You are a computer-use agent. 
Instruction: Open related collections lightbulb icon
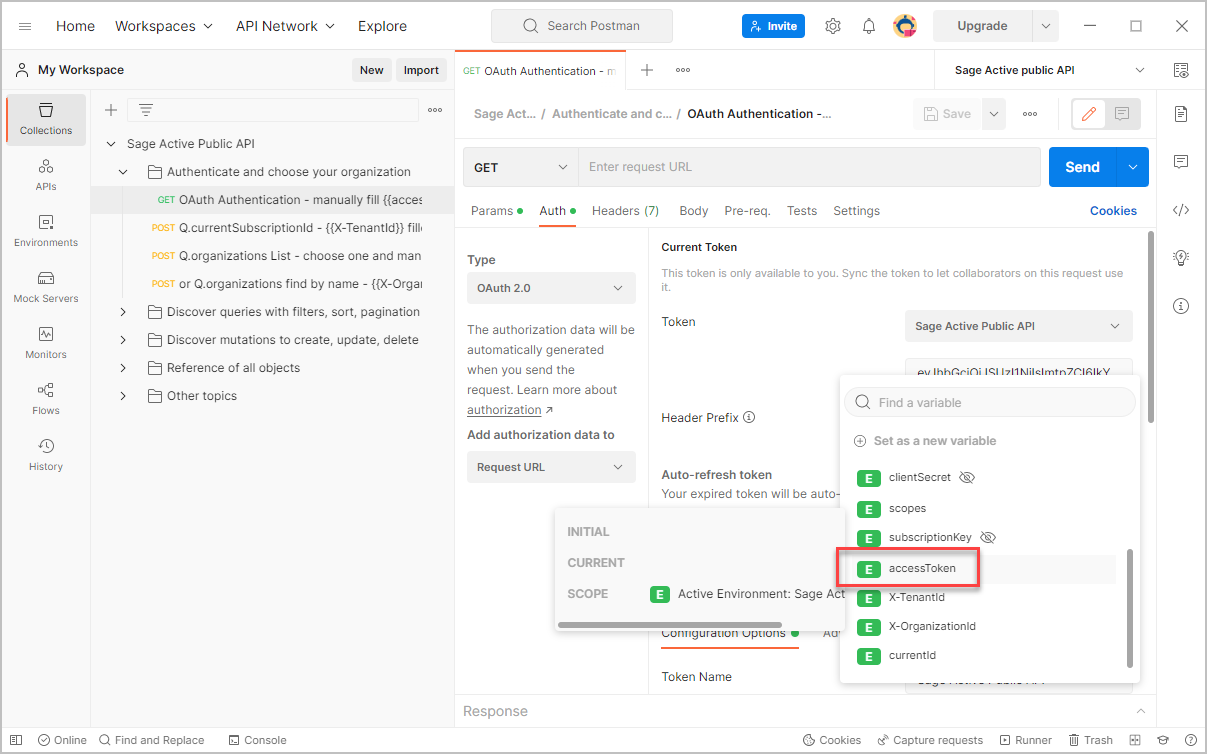tap(1181, 258)
